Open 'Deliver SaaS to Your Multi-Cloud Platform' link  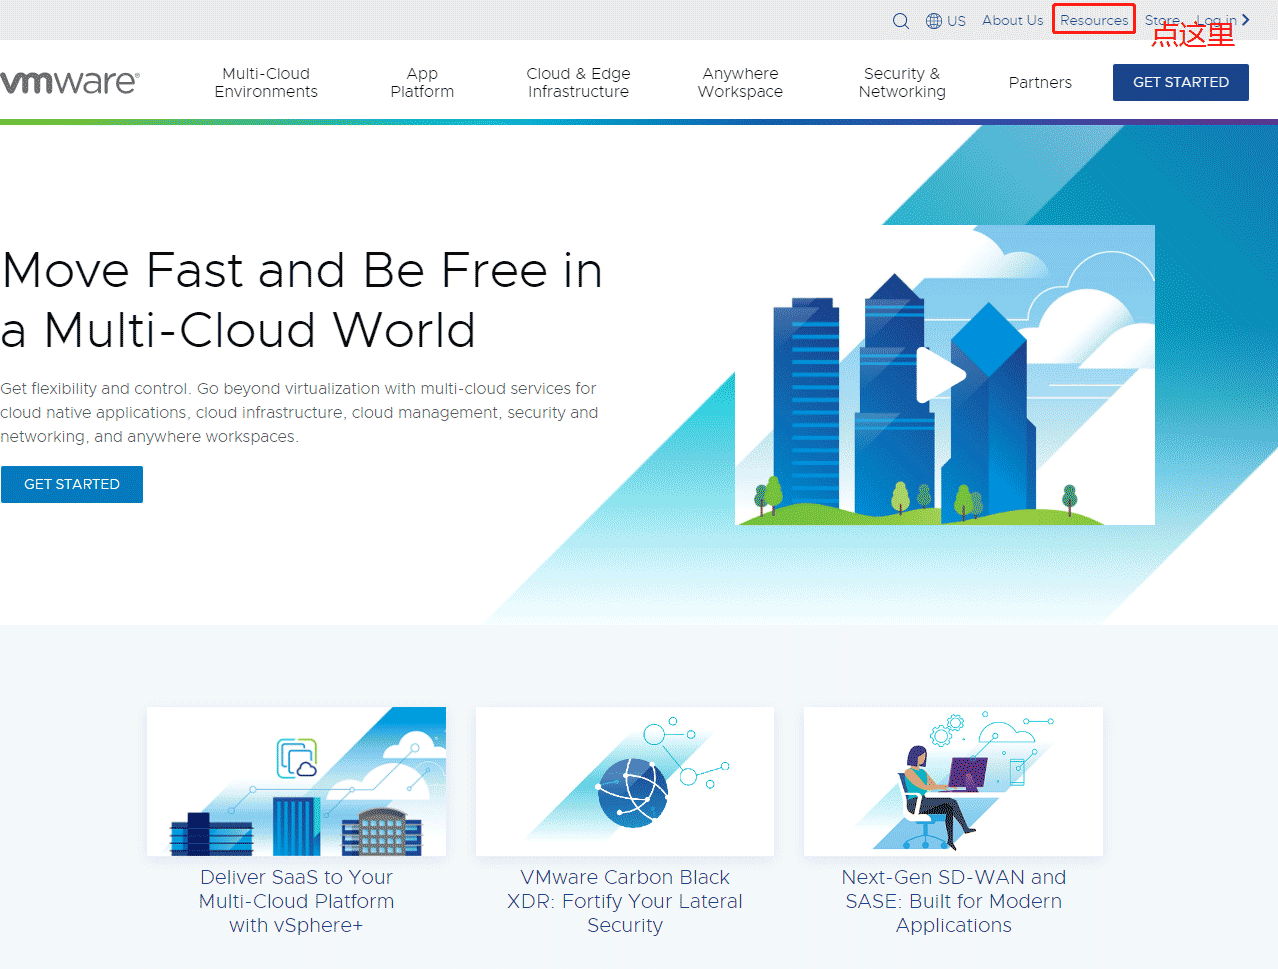[296, 901]
